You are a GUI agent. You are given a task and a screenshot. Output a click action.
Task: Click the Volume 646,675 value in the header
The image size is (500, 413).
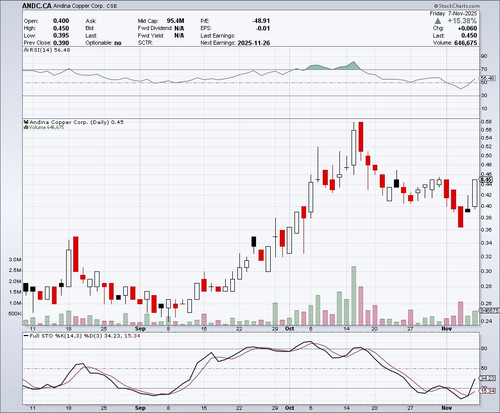coord(465,43)
